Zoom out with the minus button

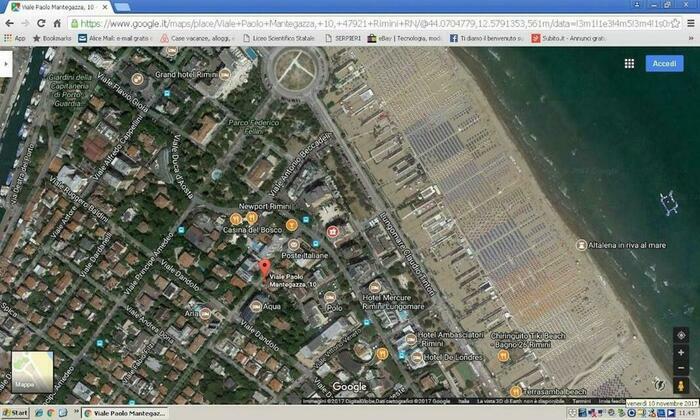coord(681,368)
